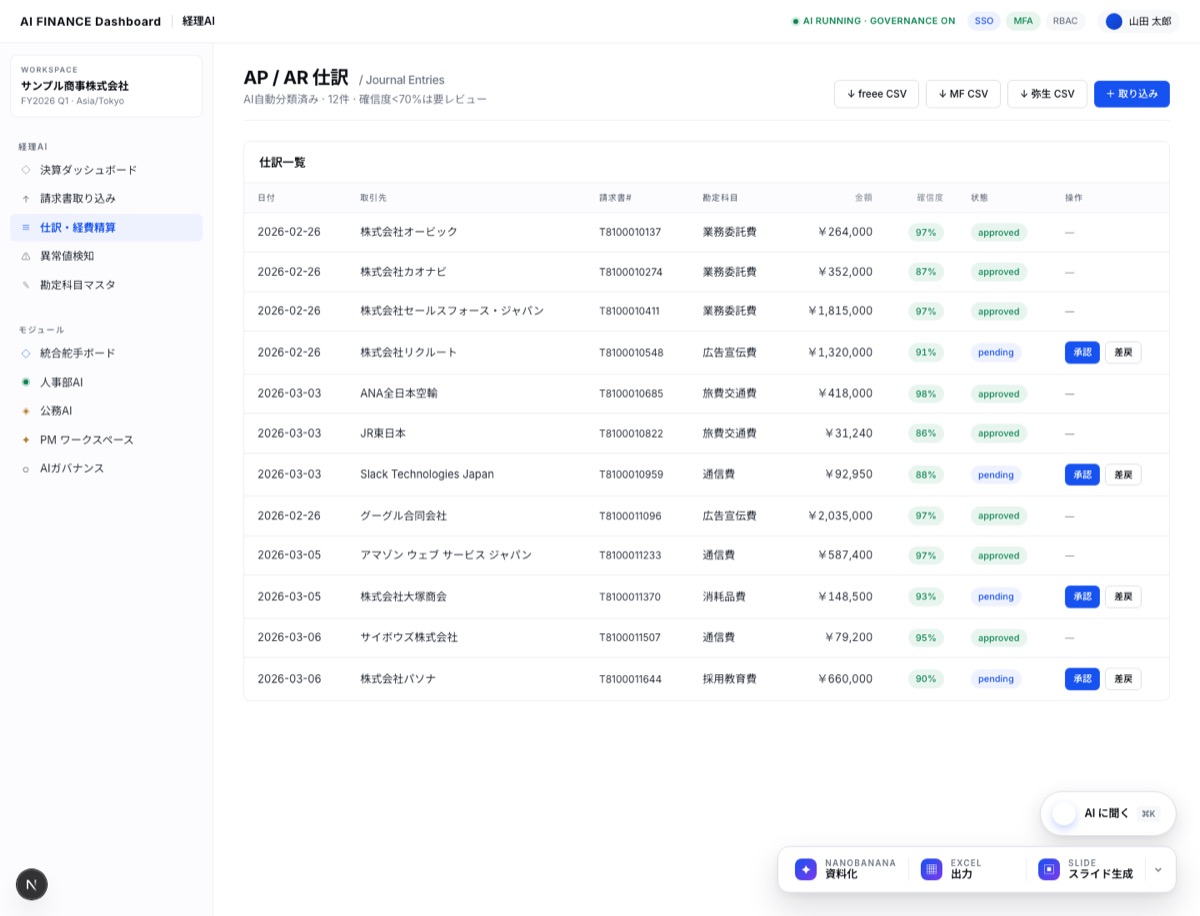This screenshot has height=916, width=1200.
Task: Click the blue 取り込み button
Action: click(1132, 94)
